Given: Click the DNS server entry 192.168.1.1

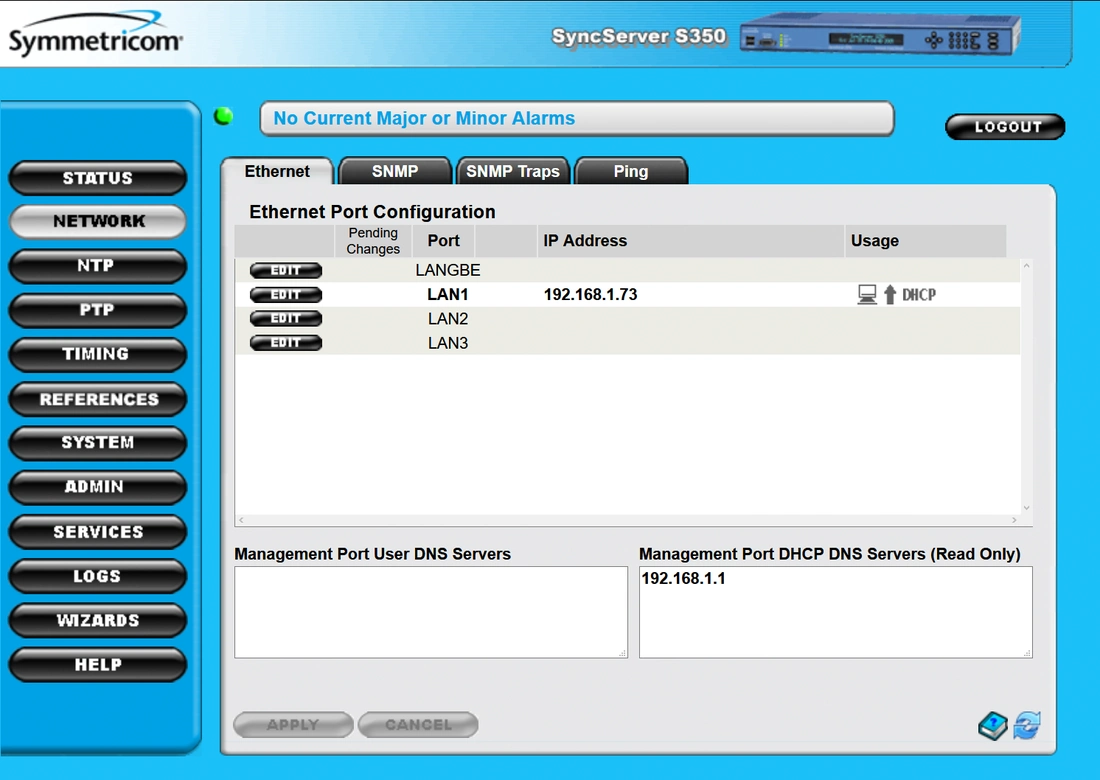Looking at the screenshot, I should (683, 579).
